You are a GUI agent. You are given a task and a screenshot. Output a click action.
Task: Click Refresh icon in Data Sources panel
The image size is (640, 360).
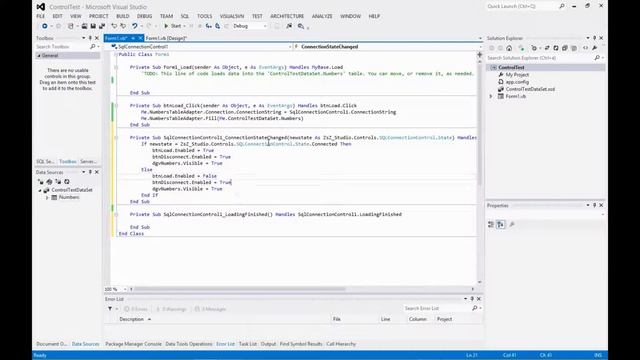tap(67, 182)
